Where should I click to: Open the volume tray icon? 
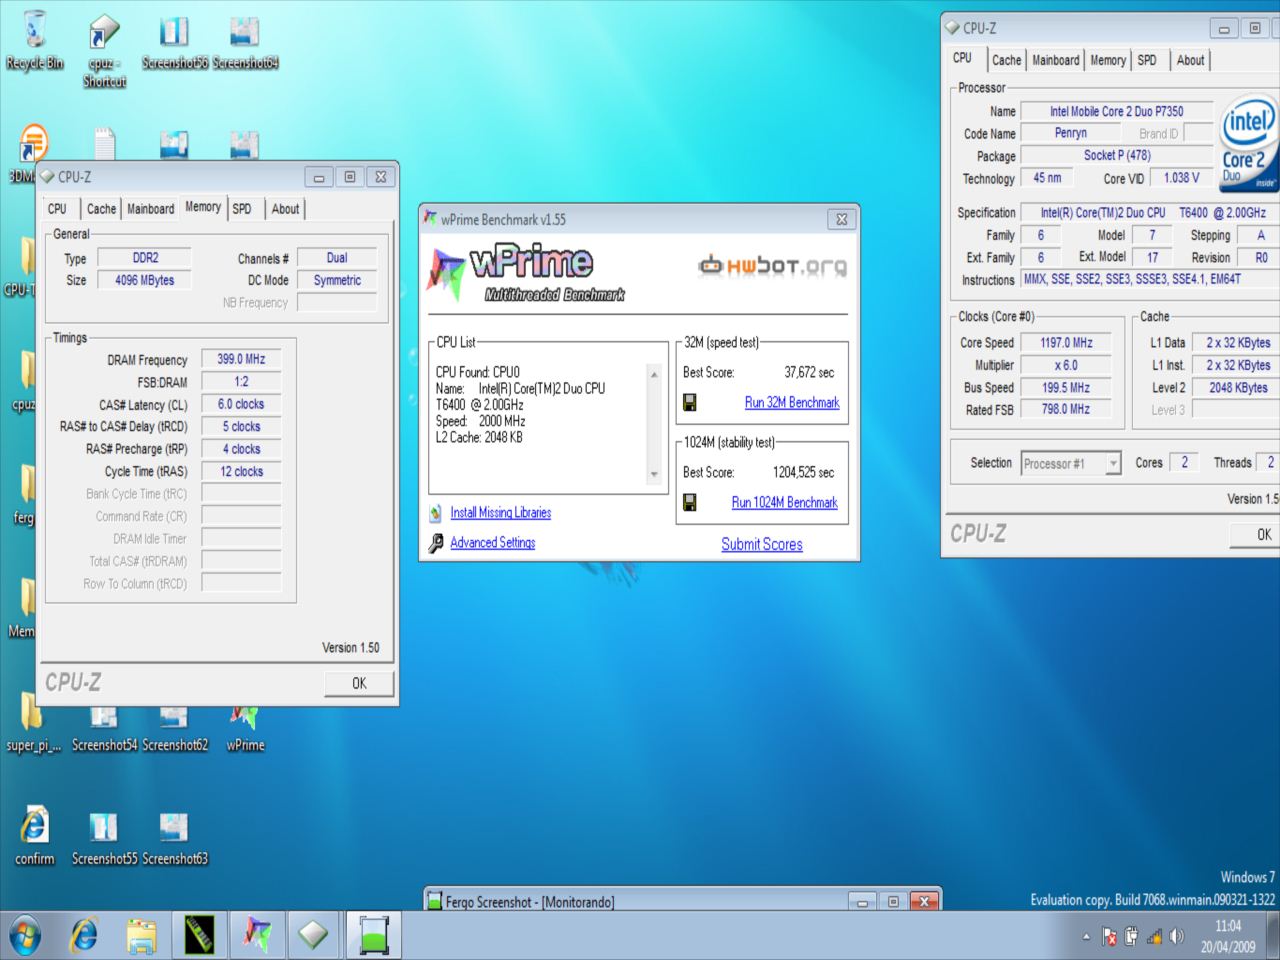point(1176,937)
